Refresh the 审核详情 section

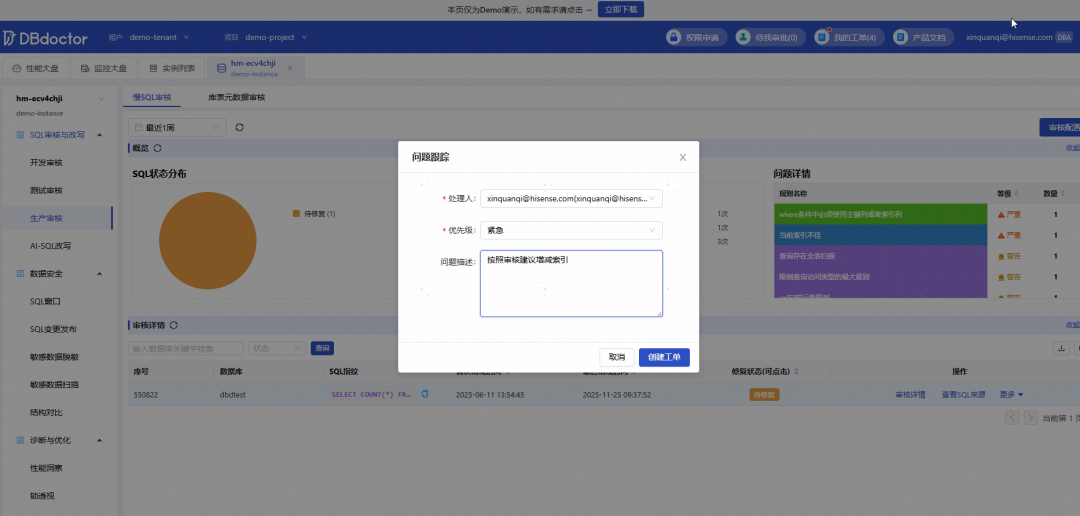point(174,325)
